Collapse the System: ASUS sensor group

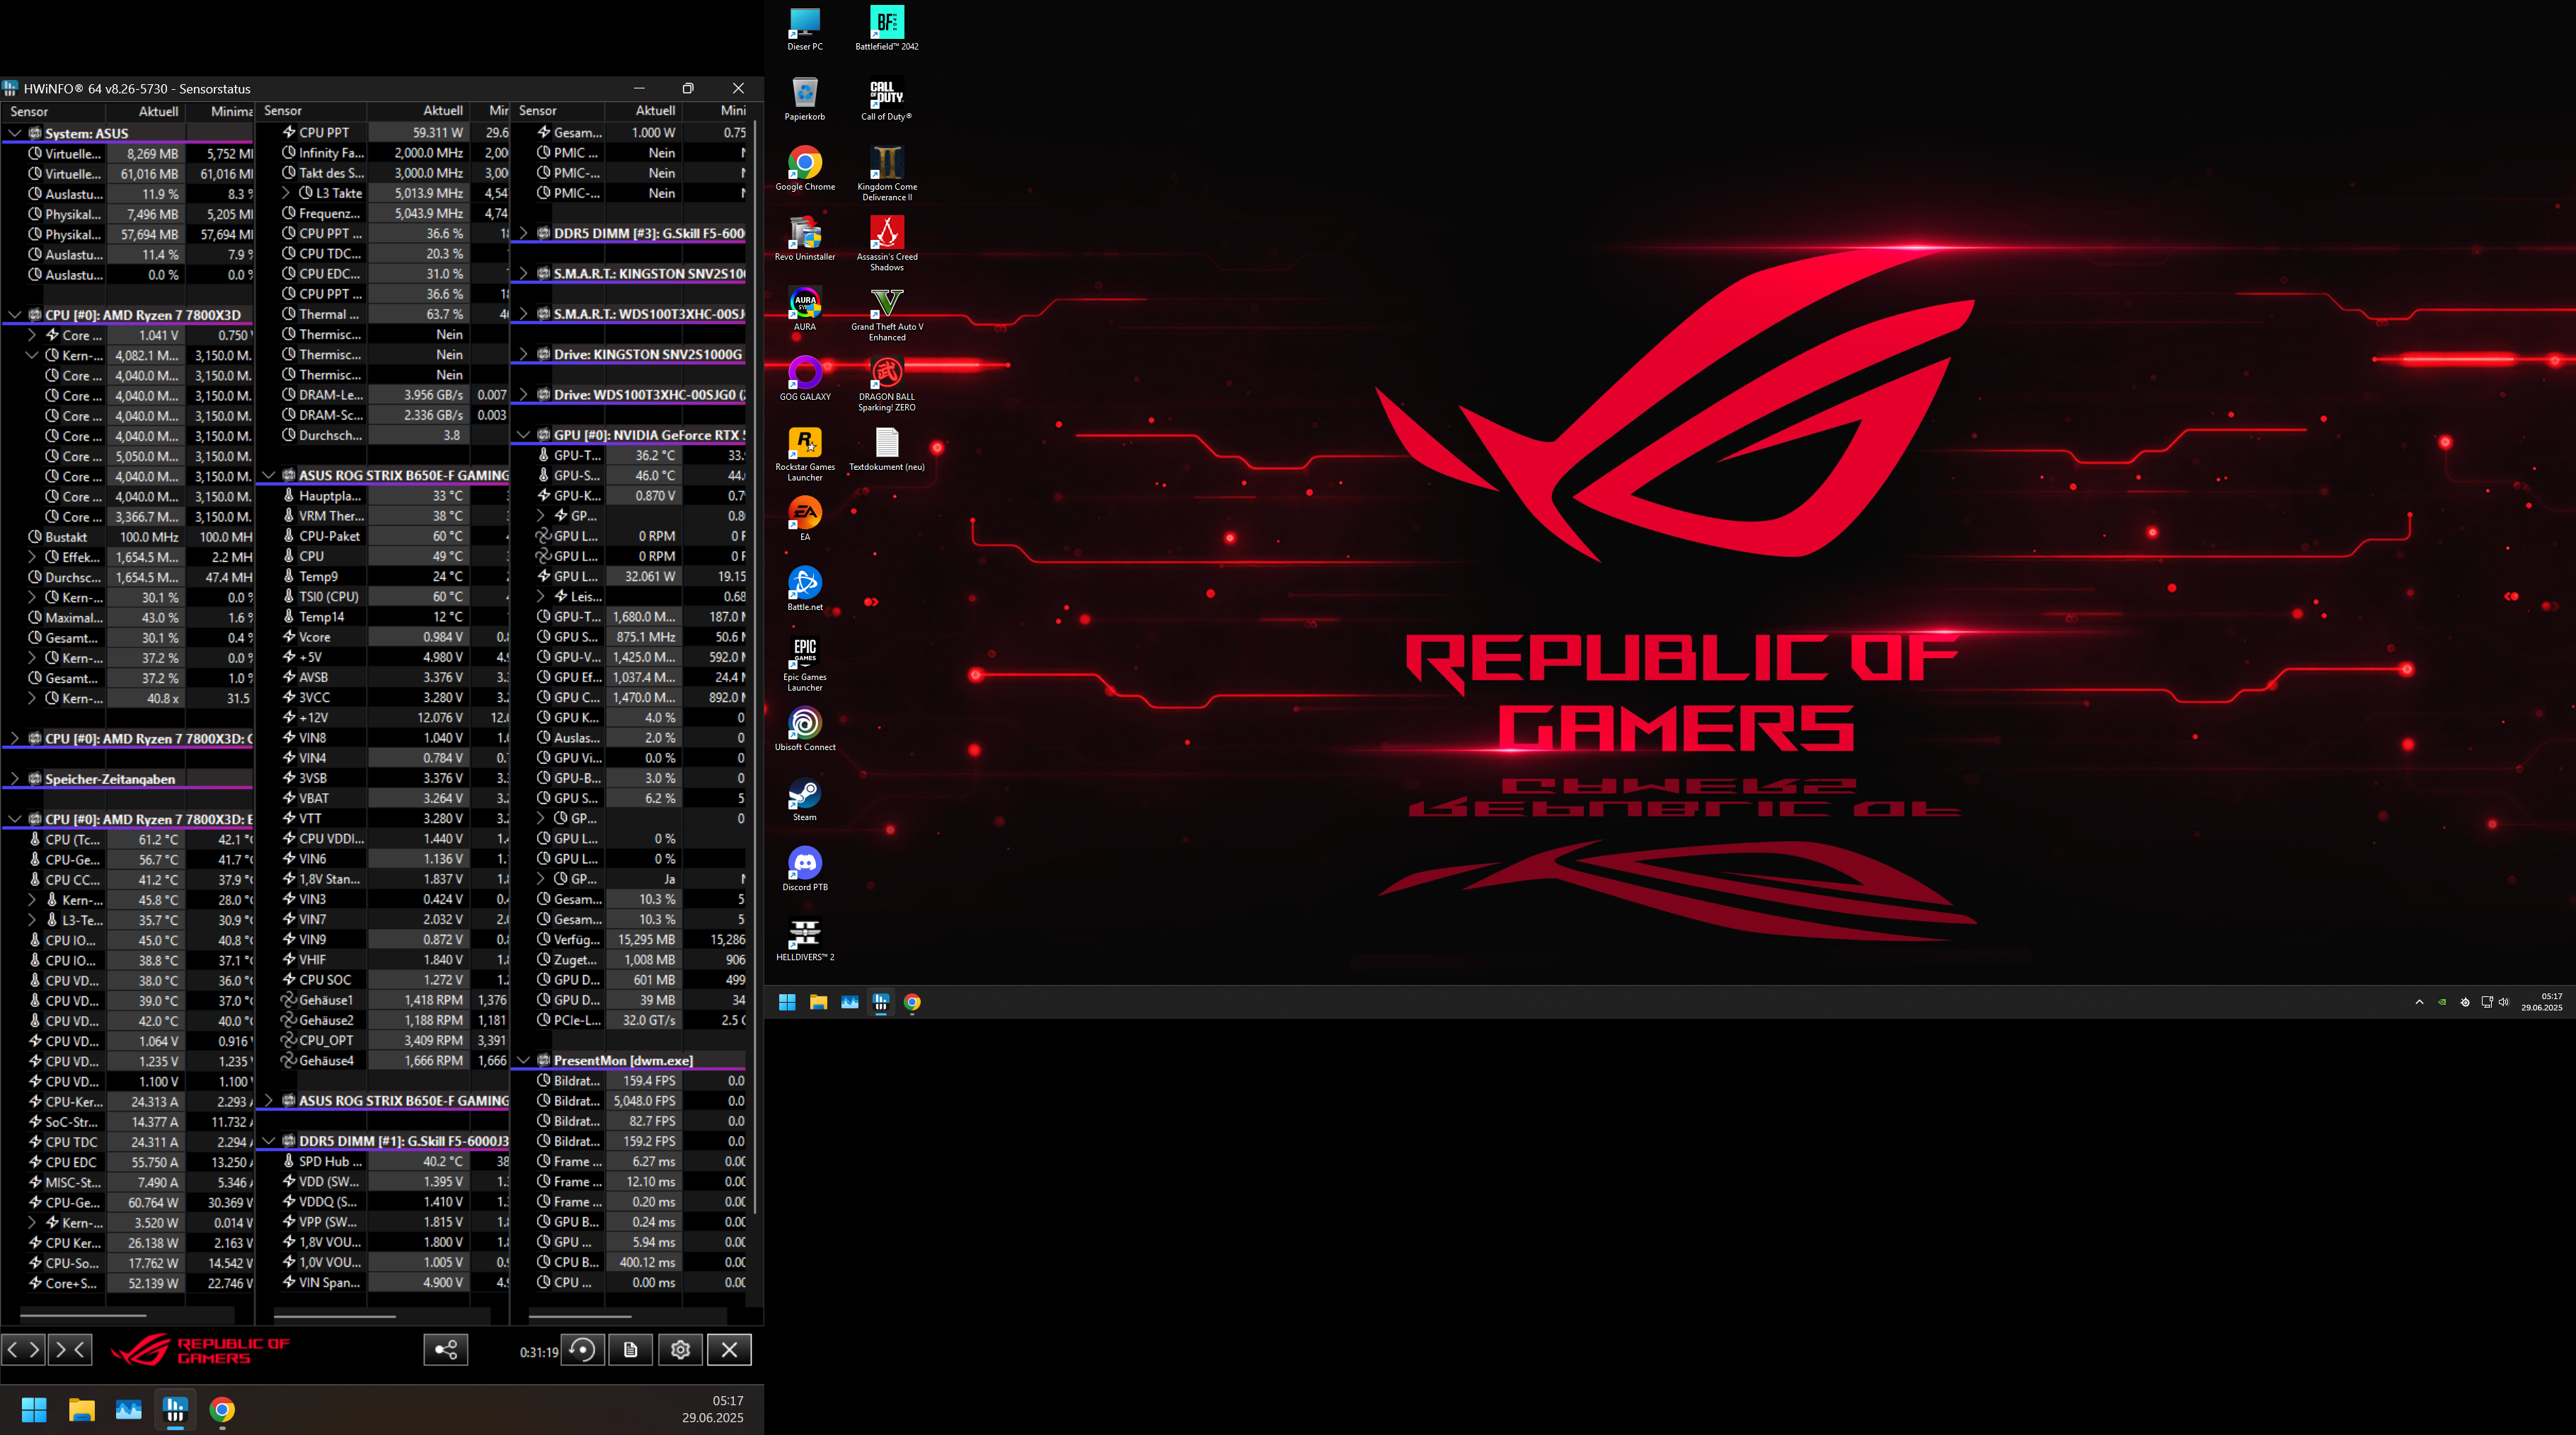16,133
